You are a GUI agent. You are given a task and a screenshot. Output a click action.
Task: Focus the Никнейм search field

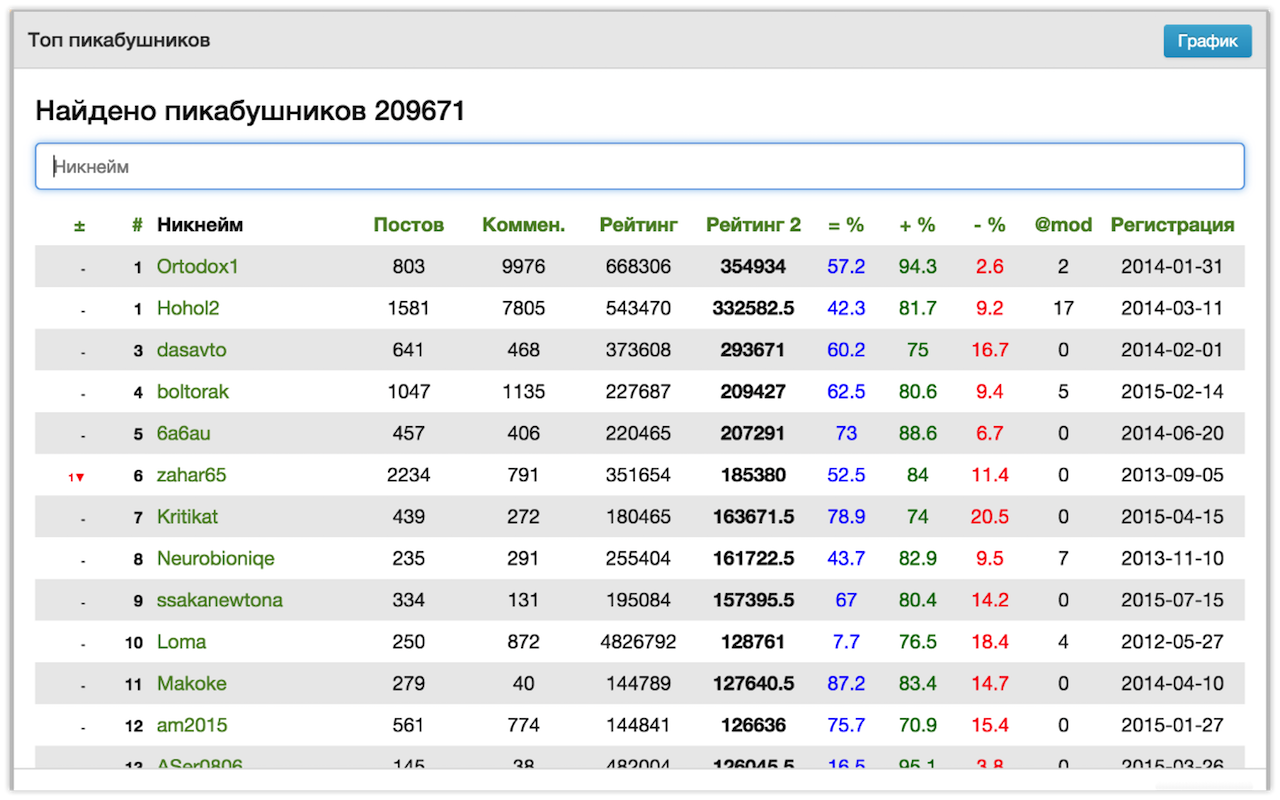tap(640, 166)
